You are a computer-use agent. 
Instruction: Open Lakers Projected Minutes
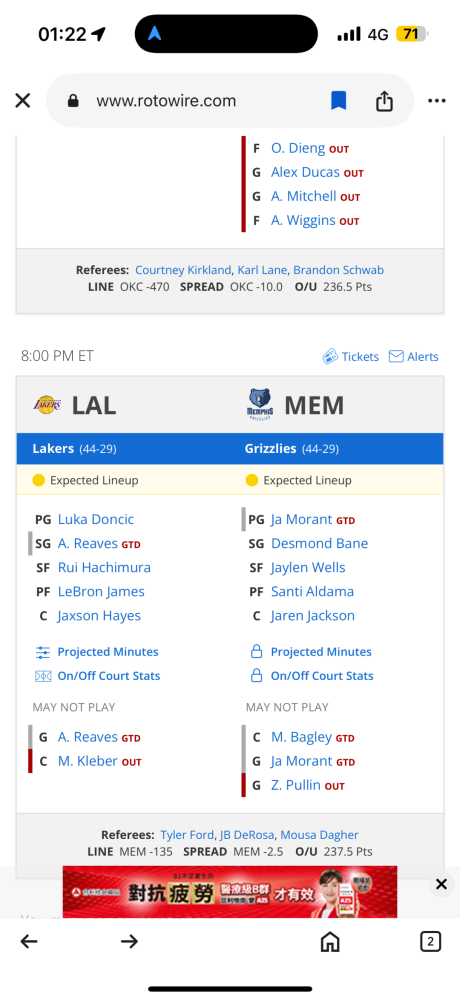(97, 652)
